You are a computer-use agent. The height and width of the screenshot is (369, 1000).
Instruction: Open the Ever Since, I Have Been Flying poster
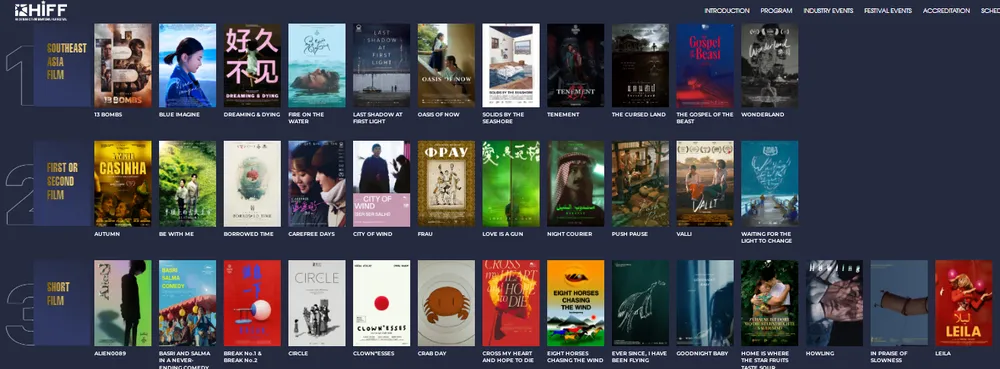(x=640, y=303)
